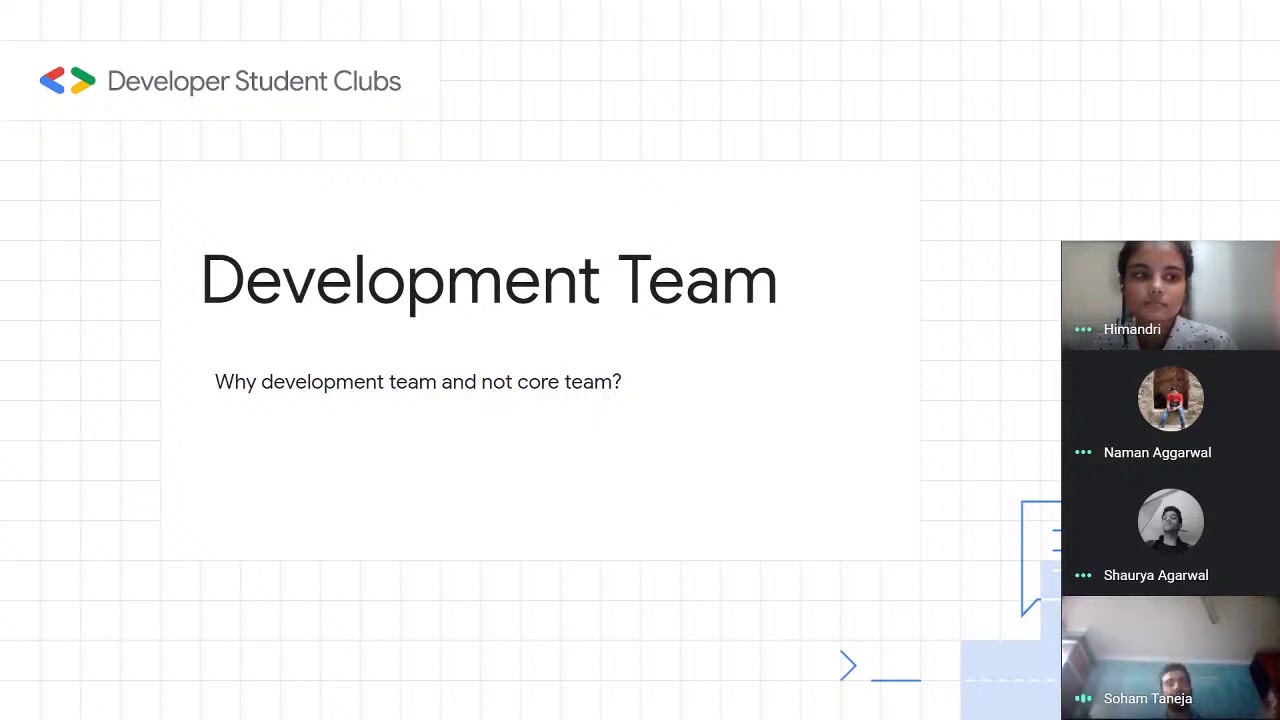Select the Development Team heading
This screenshot has width=1280, height=720.
coord(489,281)
